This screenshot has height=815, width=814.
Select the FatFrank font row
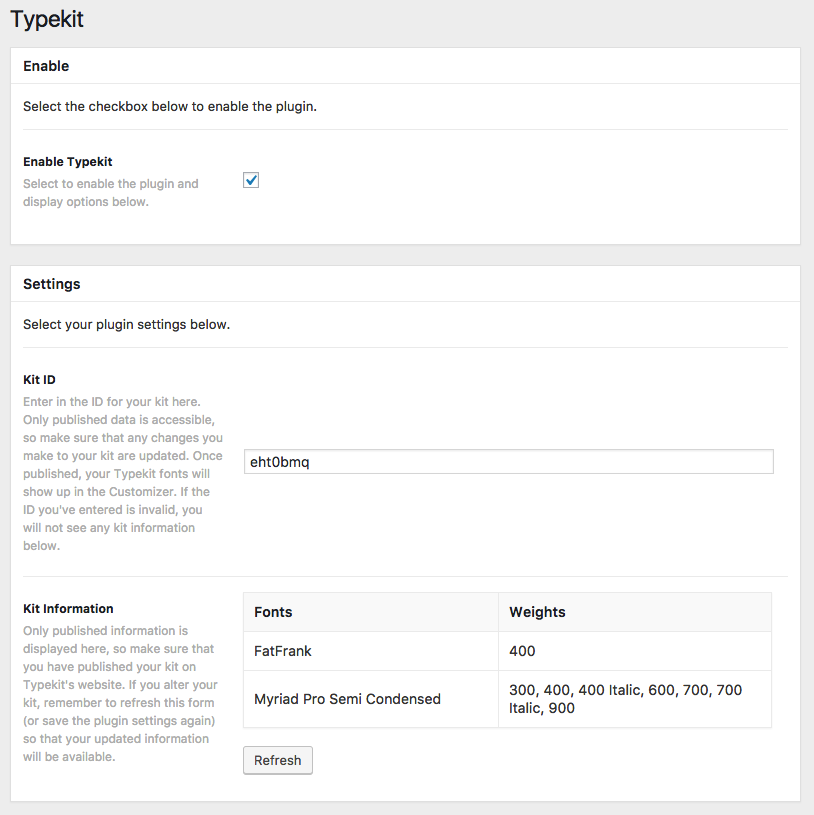pyautogui.click(x=283, y=651)
